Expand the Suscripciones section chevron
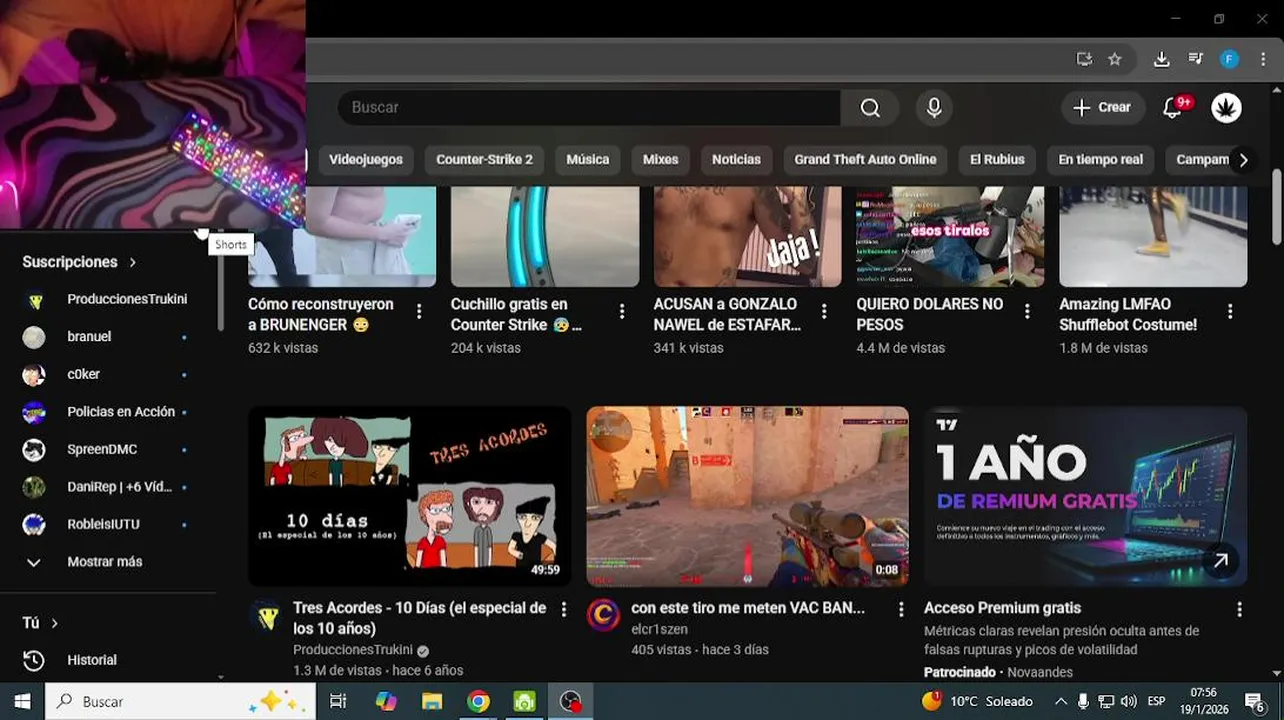 tap(132, 262)
